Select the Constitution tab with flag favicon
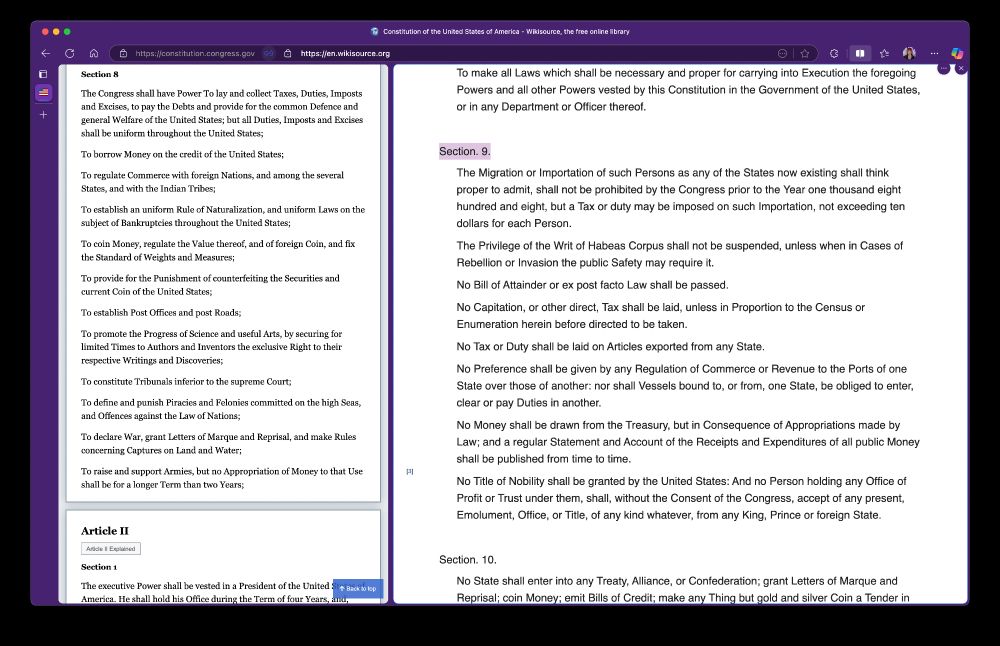 [x=43, y=92]
